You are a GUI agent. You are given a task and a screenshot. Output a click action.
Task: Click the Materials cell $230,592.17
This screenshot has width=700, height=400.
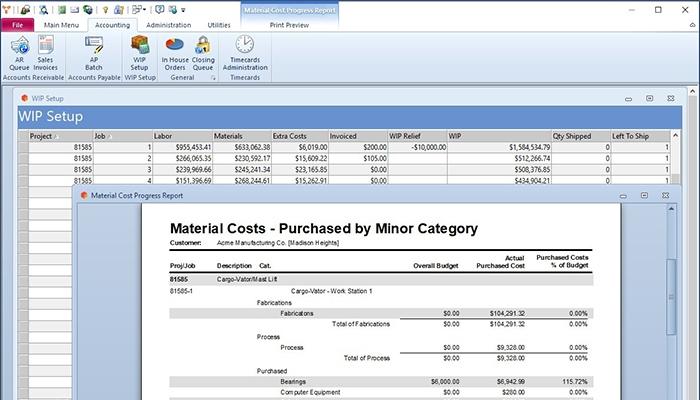(242, 158)
